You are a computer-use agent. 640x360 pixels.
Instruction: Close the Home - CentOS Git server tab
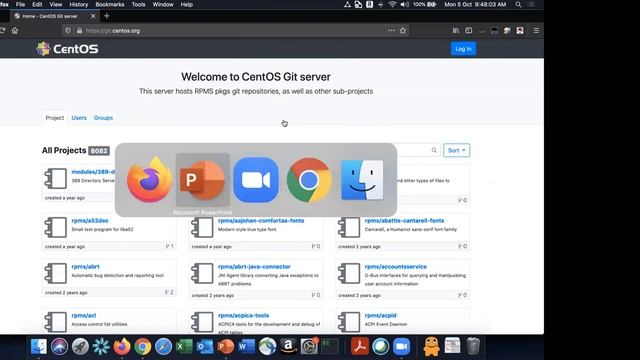(93, 16)
